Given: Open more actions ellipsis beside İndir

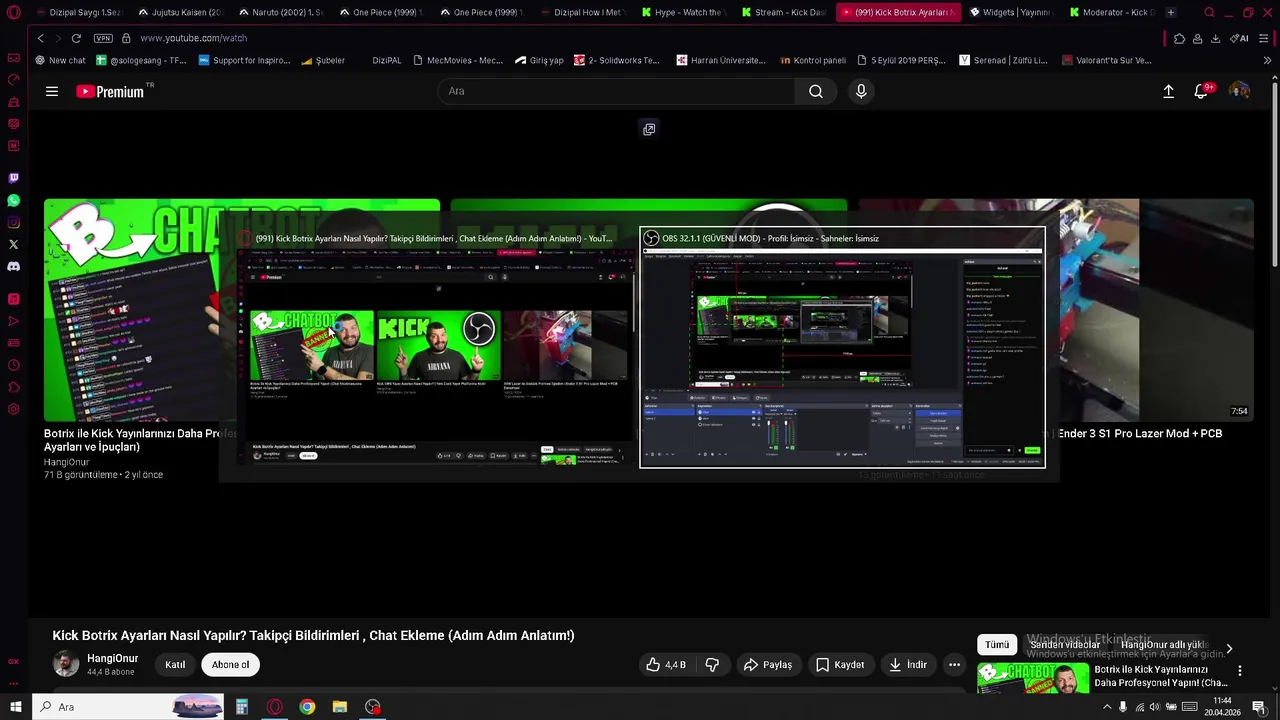Looking at the screenshot, I should (954, 664).
